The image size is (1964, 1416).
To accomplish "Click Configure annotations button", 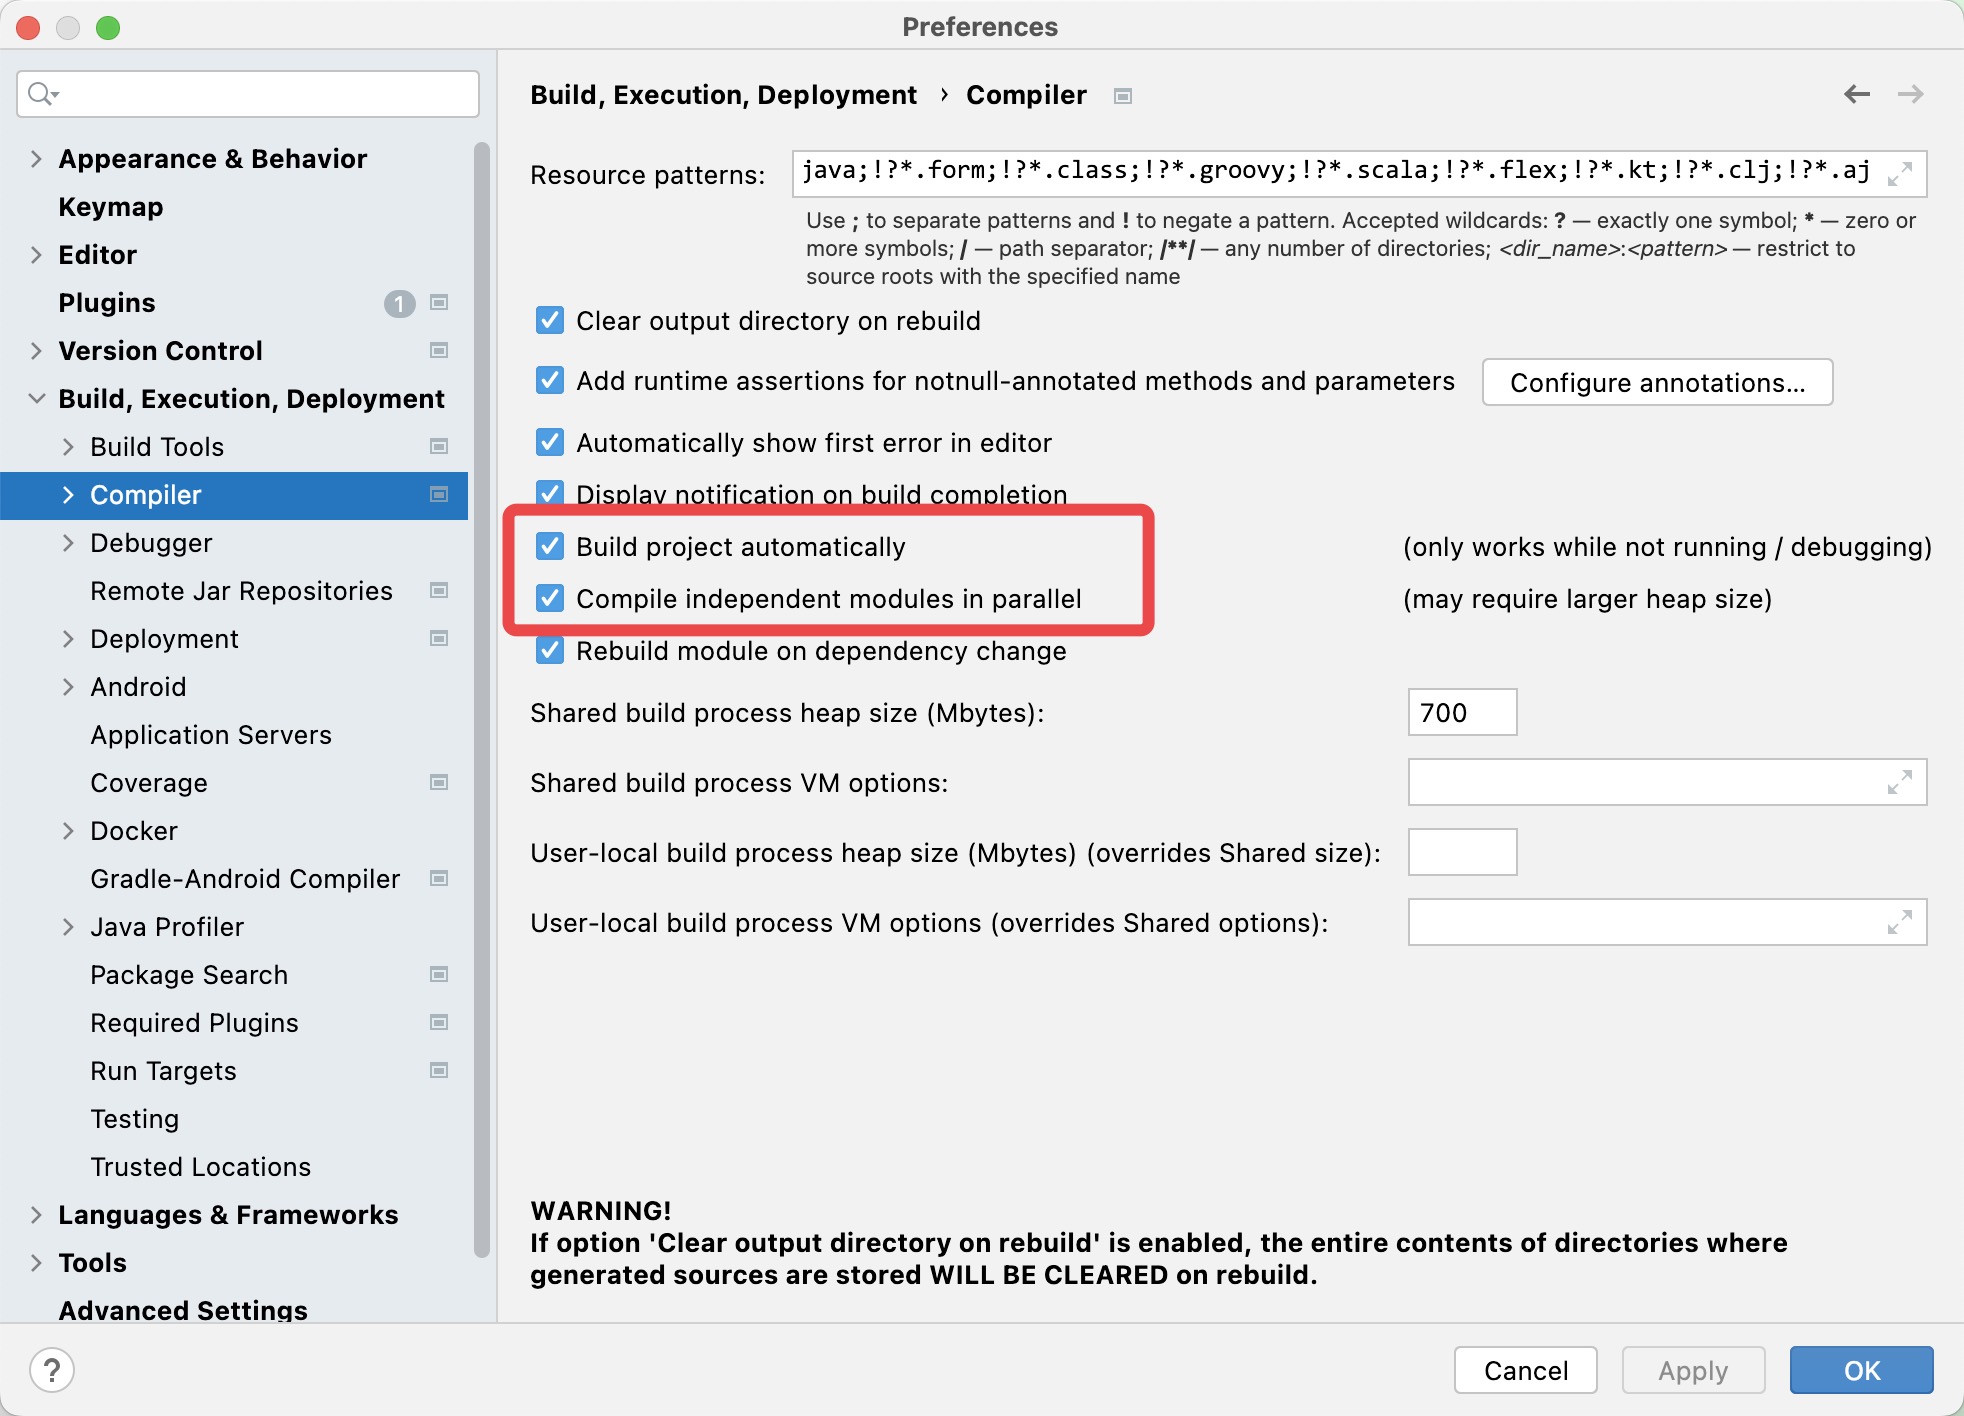I will 1657,383.
